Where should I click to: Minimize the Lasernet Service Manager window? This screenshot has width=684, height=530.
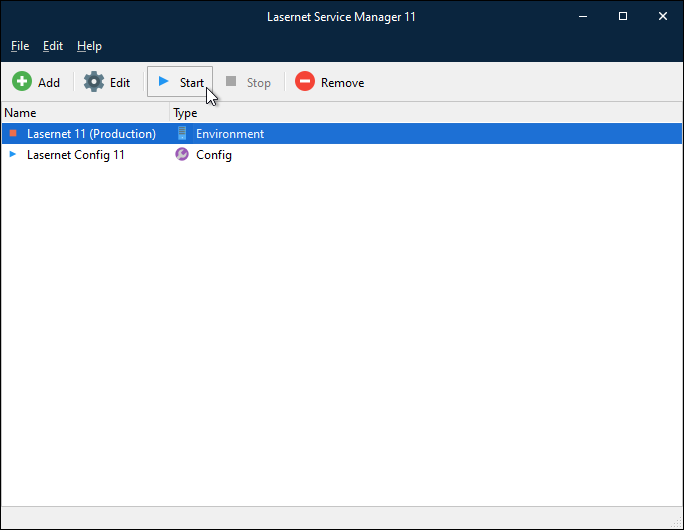583,17
